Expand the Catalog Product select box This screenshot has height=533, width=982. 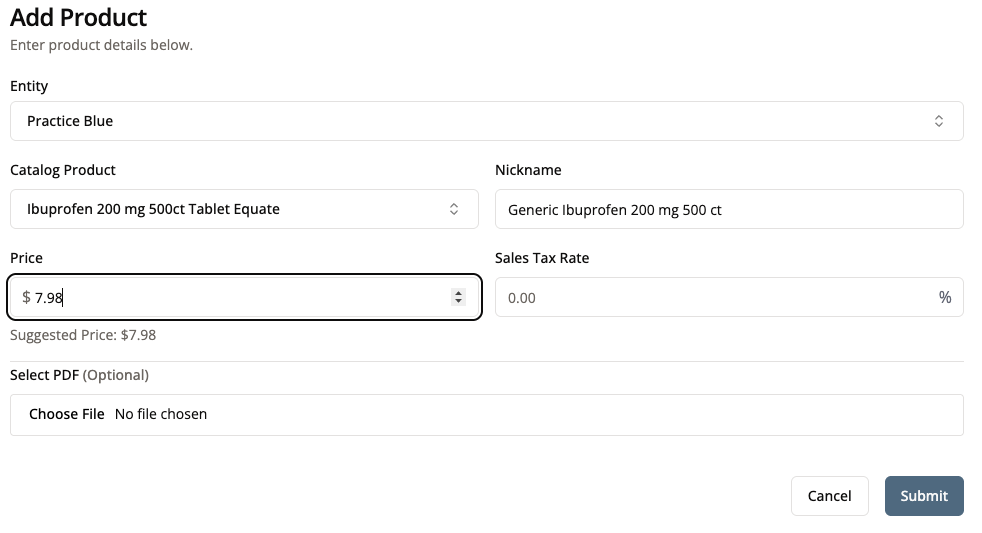click(244, 209)
